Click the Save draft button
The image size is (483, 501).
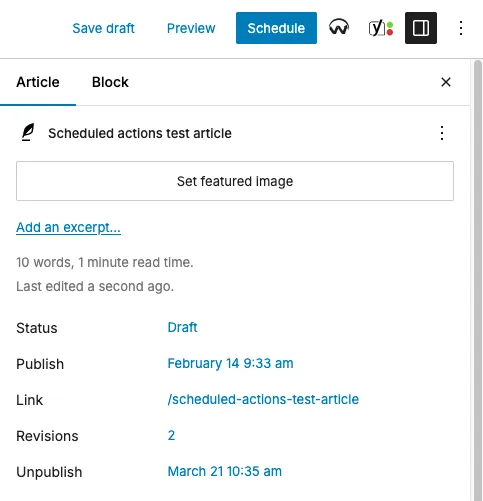(x=103, y=28)
